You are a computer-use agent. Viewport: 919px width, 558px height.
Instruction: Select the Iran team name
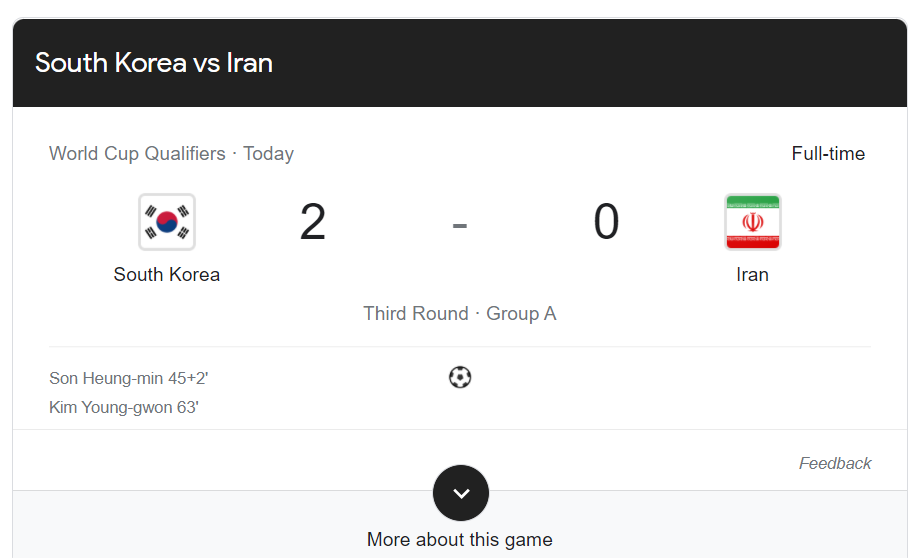pyautogui.click(x=752, y=274)
